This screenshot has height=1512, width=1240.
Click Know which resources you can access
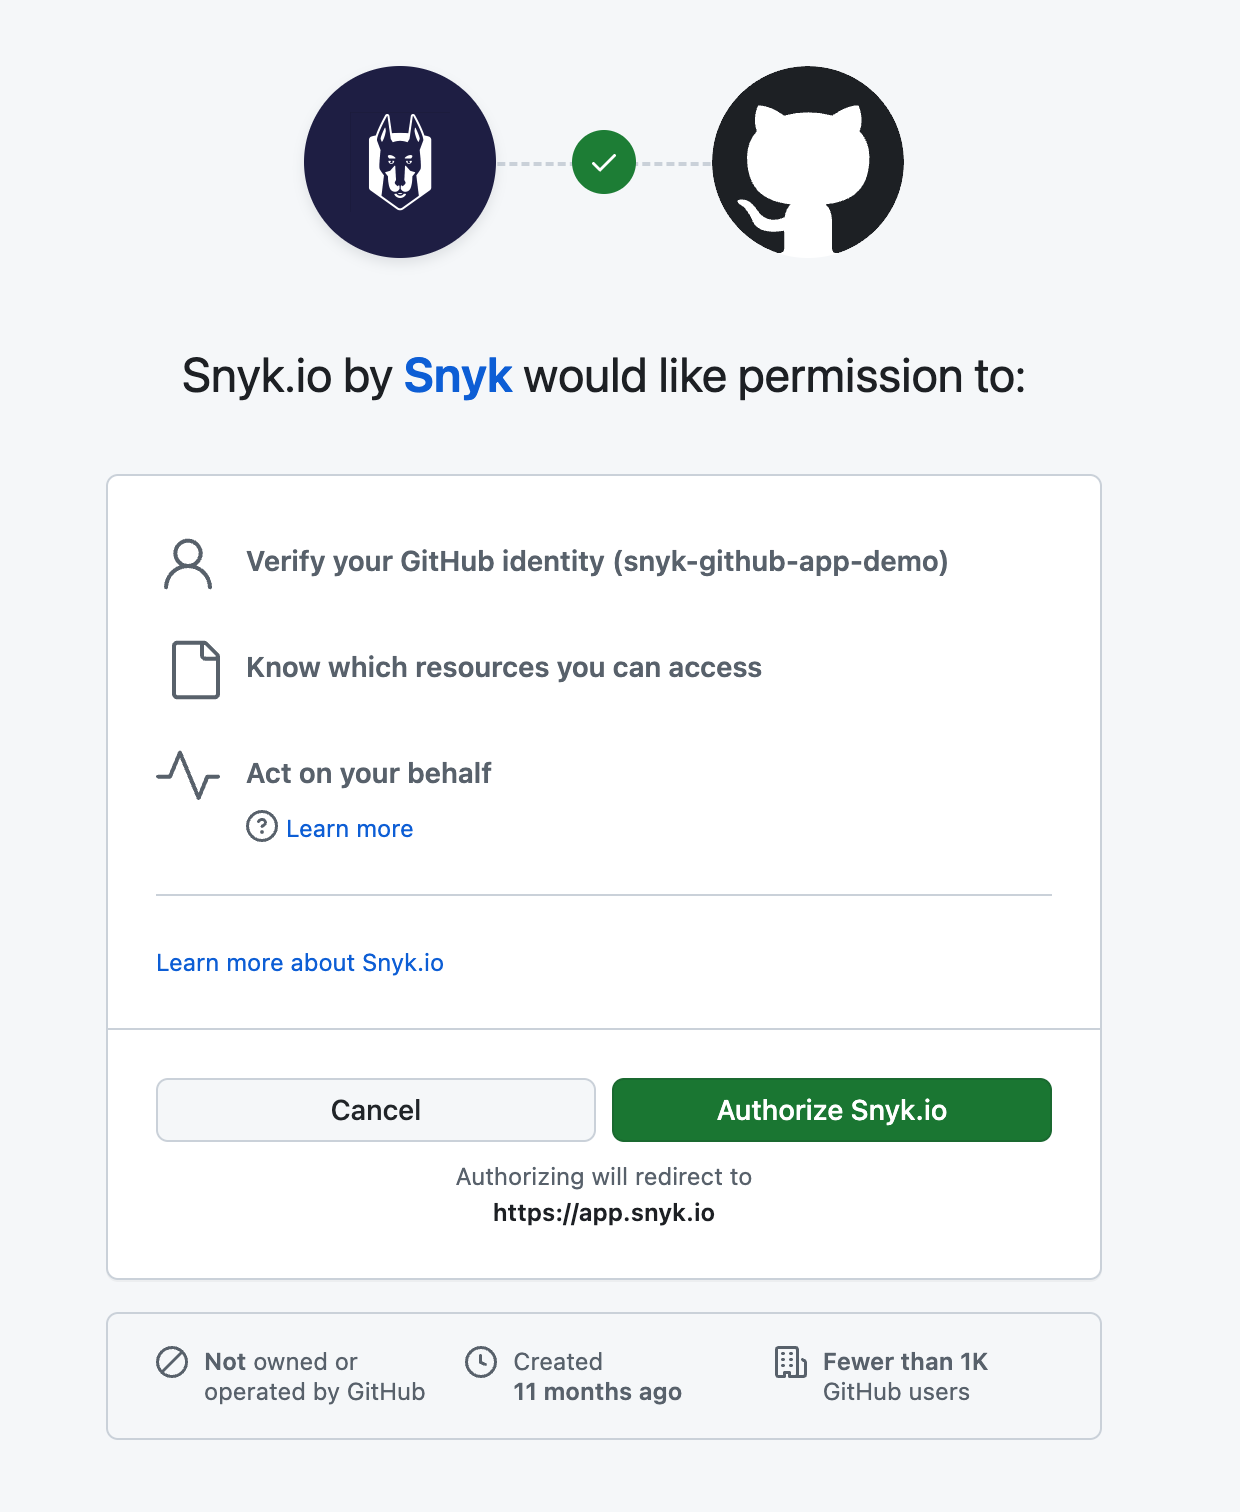504,668
